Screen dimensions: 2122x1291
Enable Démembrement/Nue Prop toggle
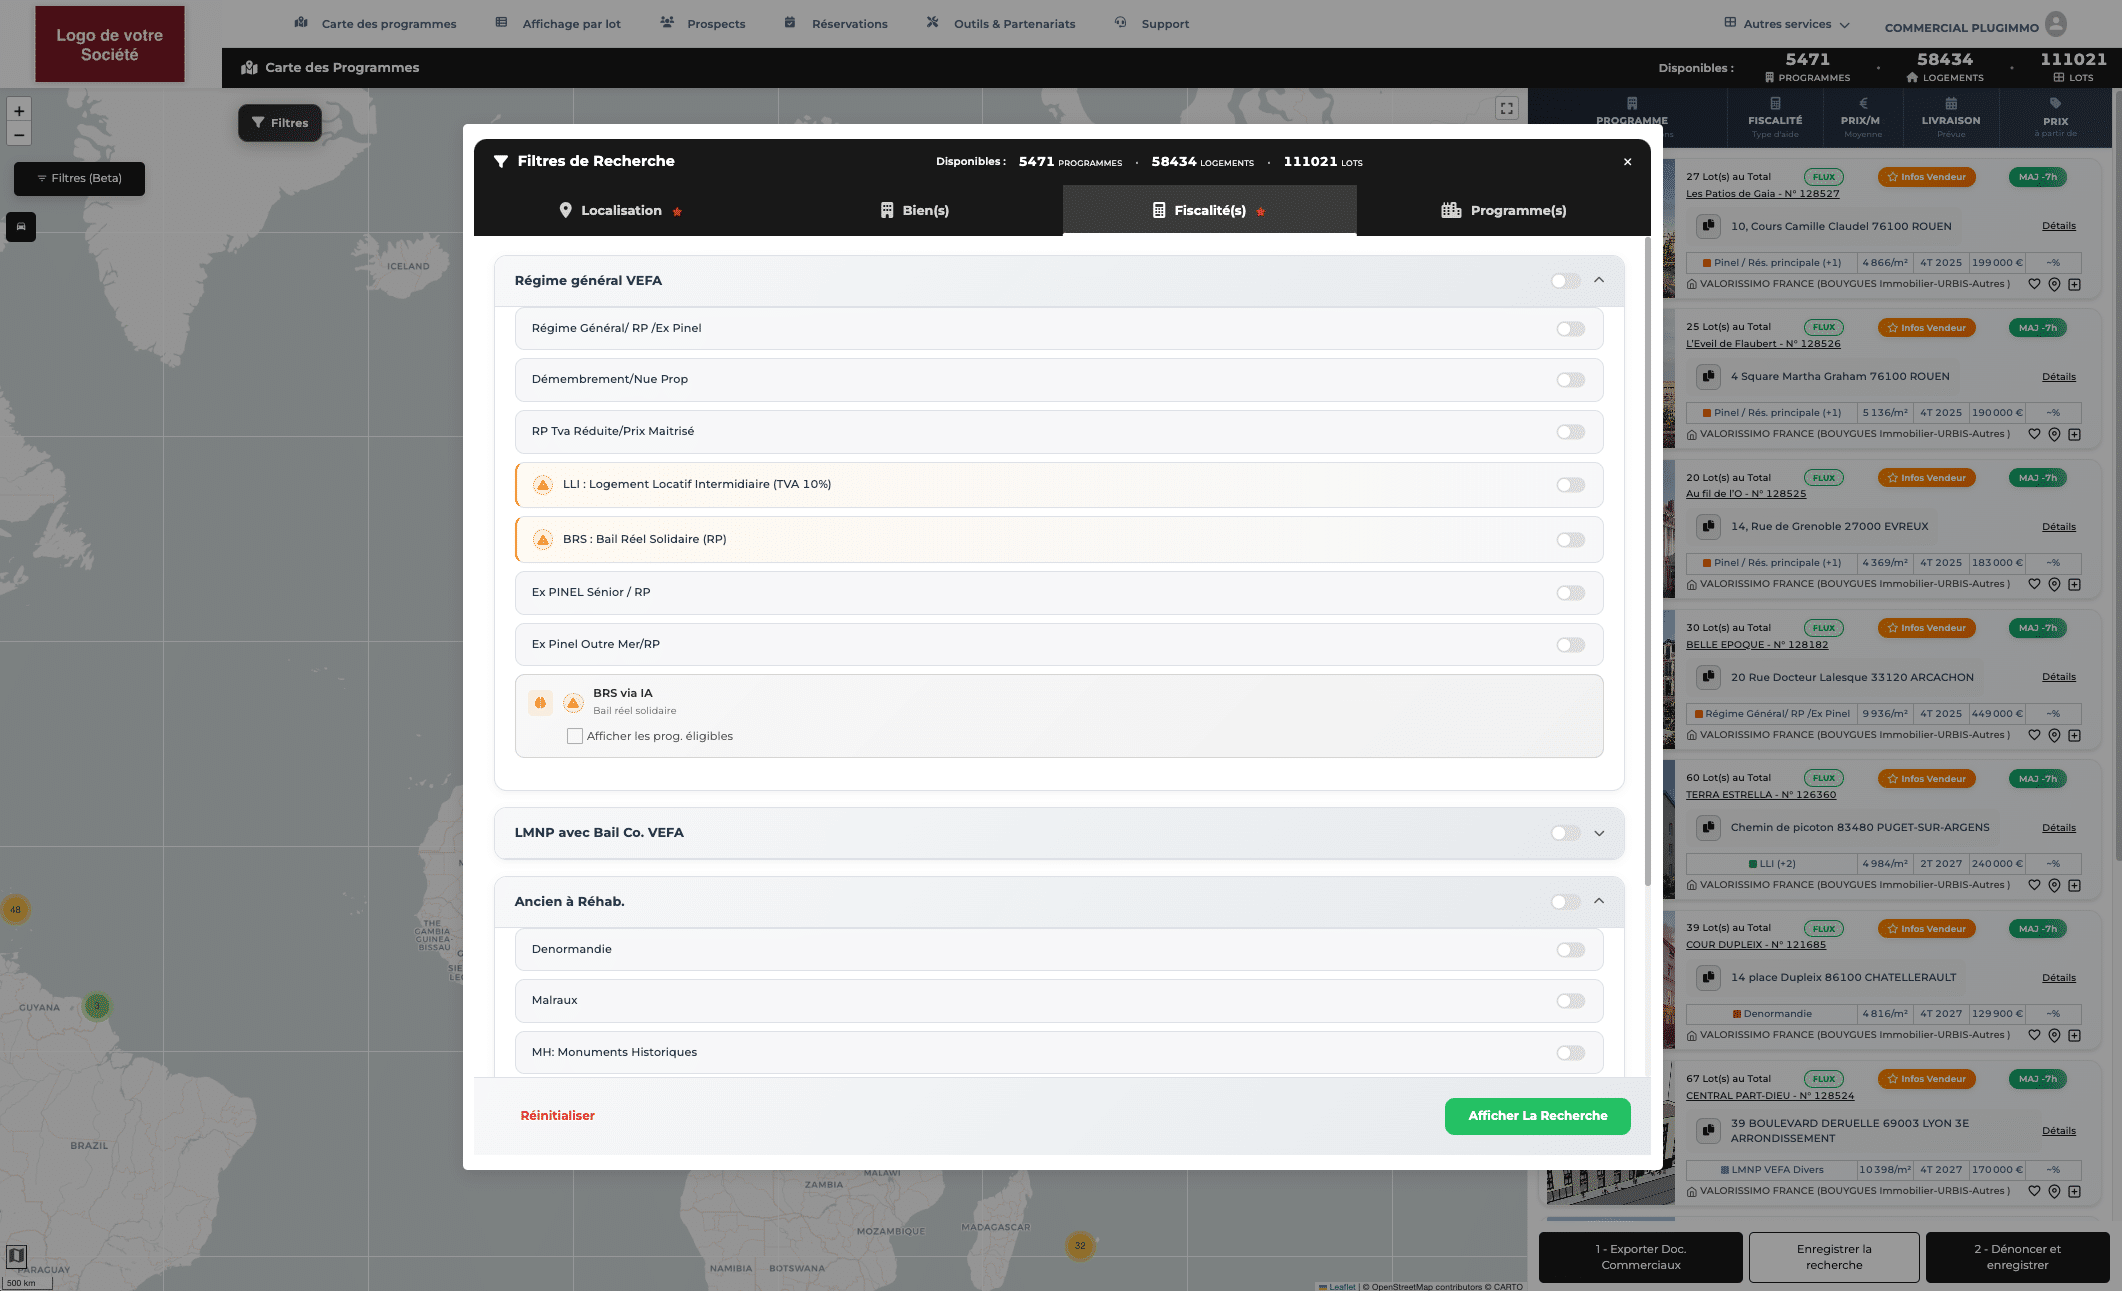click(x=1570, y=380)
